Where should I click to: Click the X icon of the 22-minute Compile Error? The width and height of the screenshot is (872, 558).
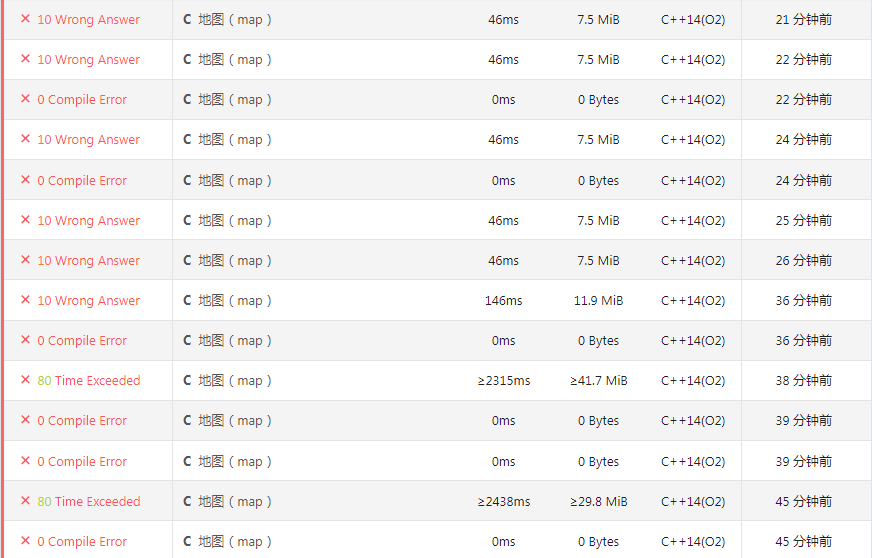[x=25, y=99]
